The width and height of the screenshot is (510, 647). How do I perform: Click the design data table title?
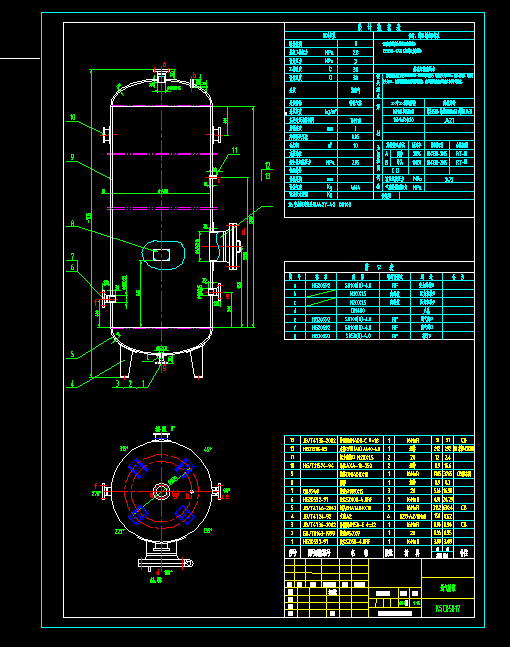(x=379, y=27)
